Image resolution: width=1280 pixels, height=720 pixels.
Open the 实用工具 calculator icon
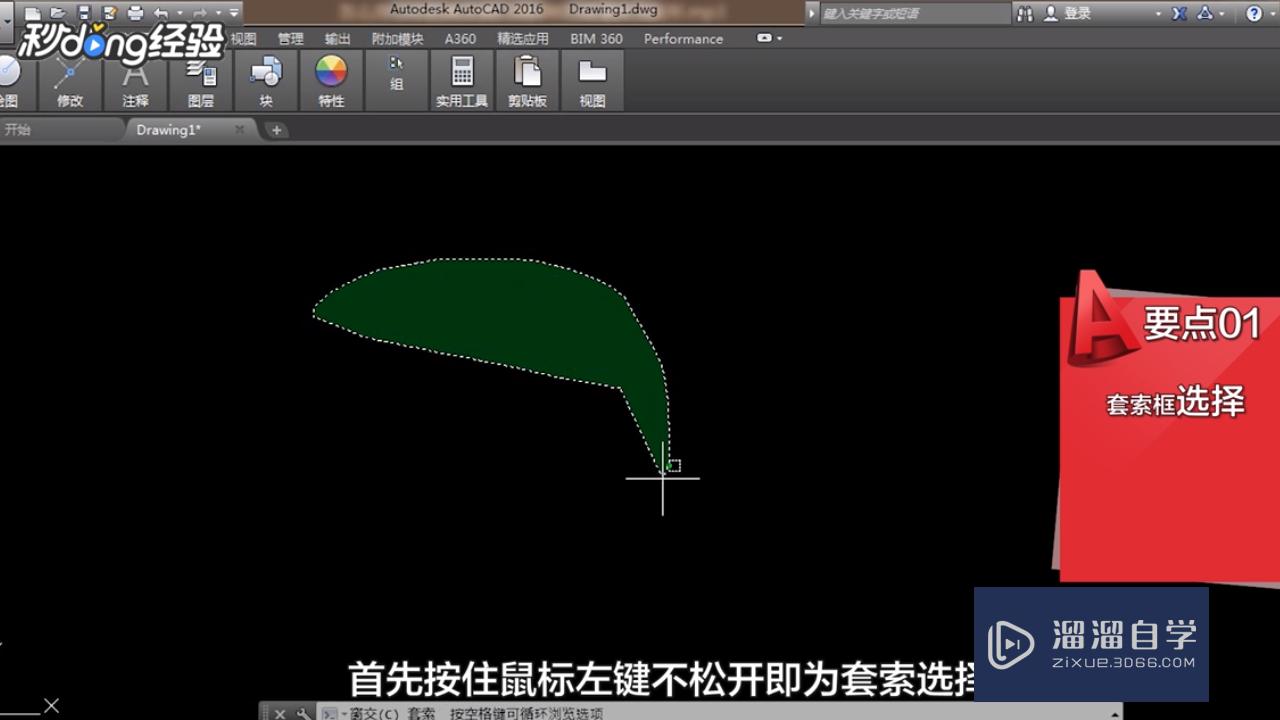tap(460, 72)
